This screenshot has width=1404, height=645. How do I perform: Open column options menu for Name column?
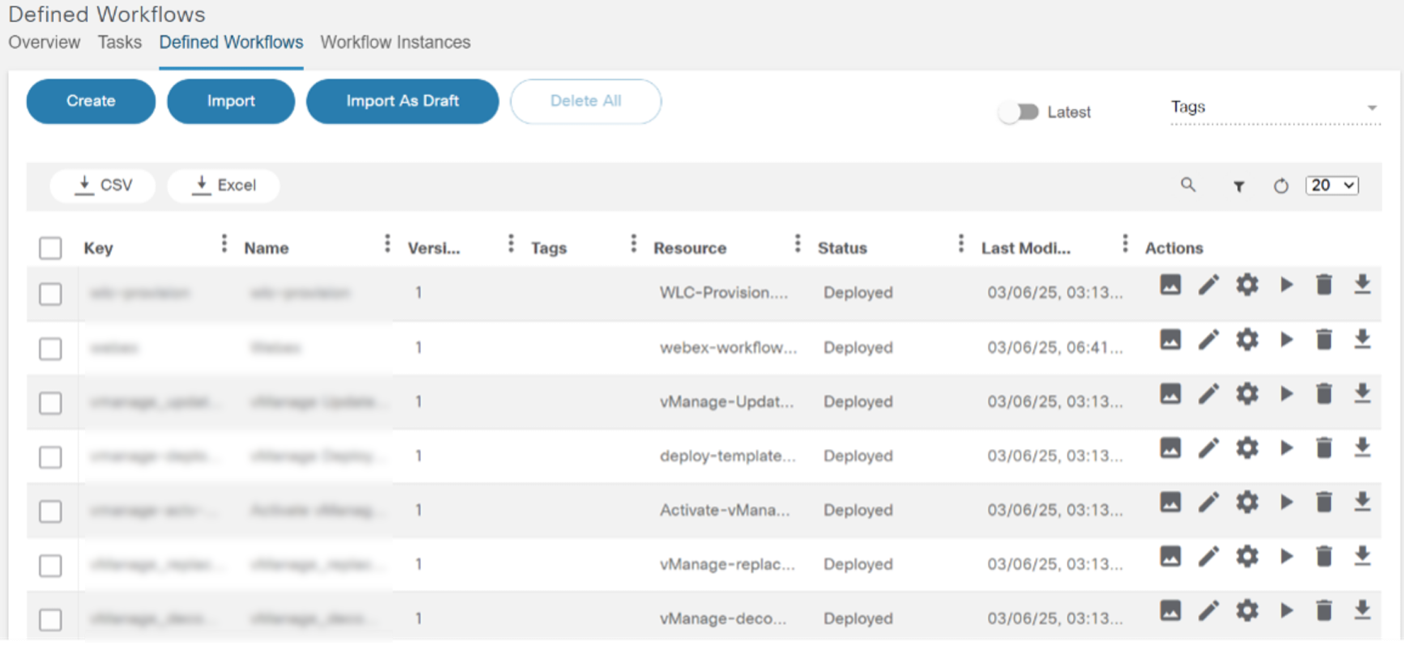387,244
